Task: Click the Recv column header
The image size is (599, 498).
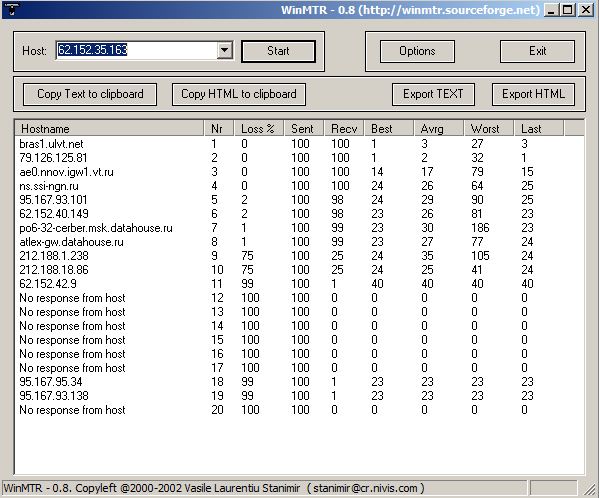Action: 344,129
